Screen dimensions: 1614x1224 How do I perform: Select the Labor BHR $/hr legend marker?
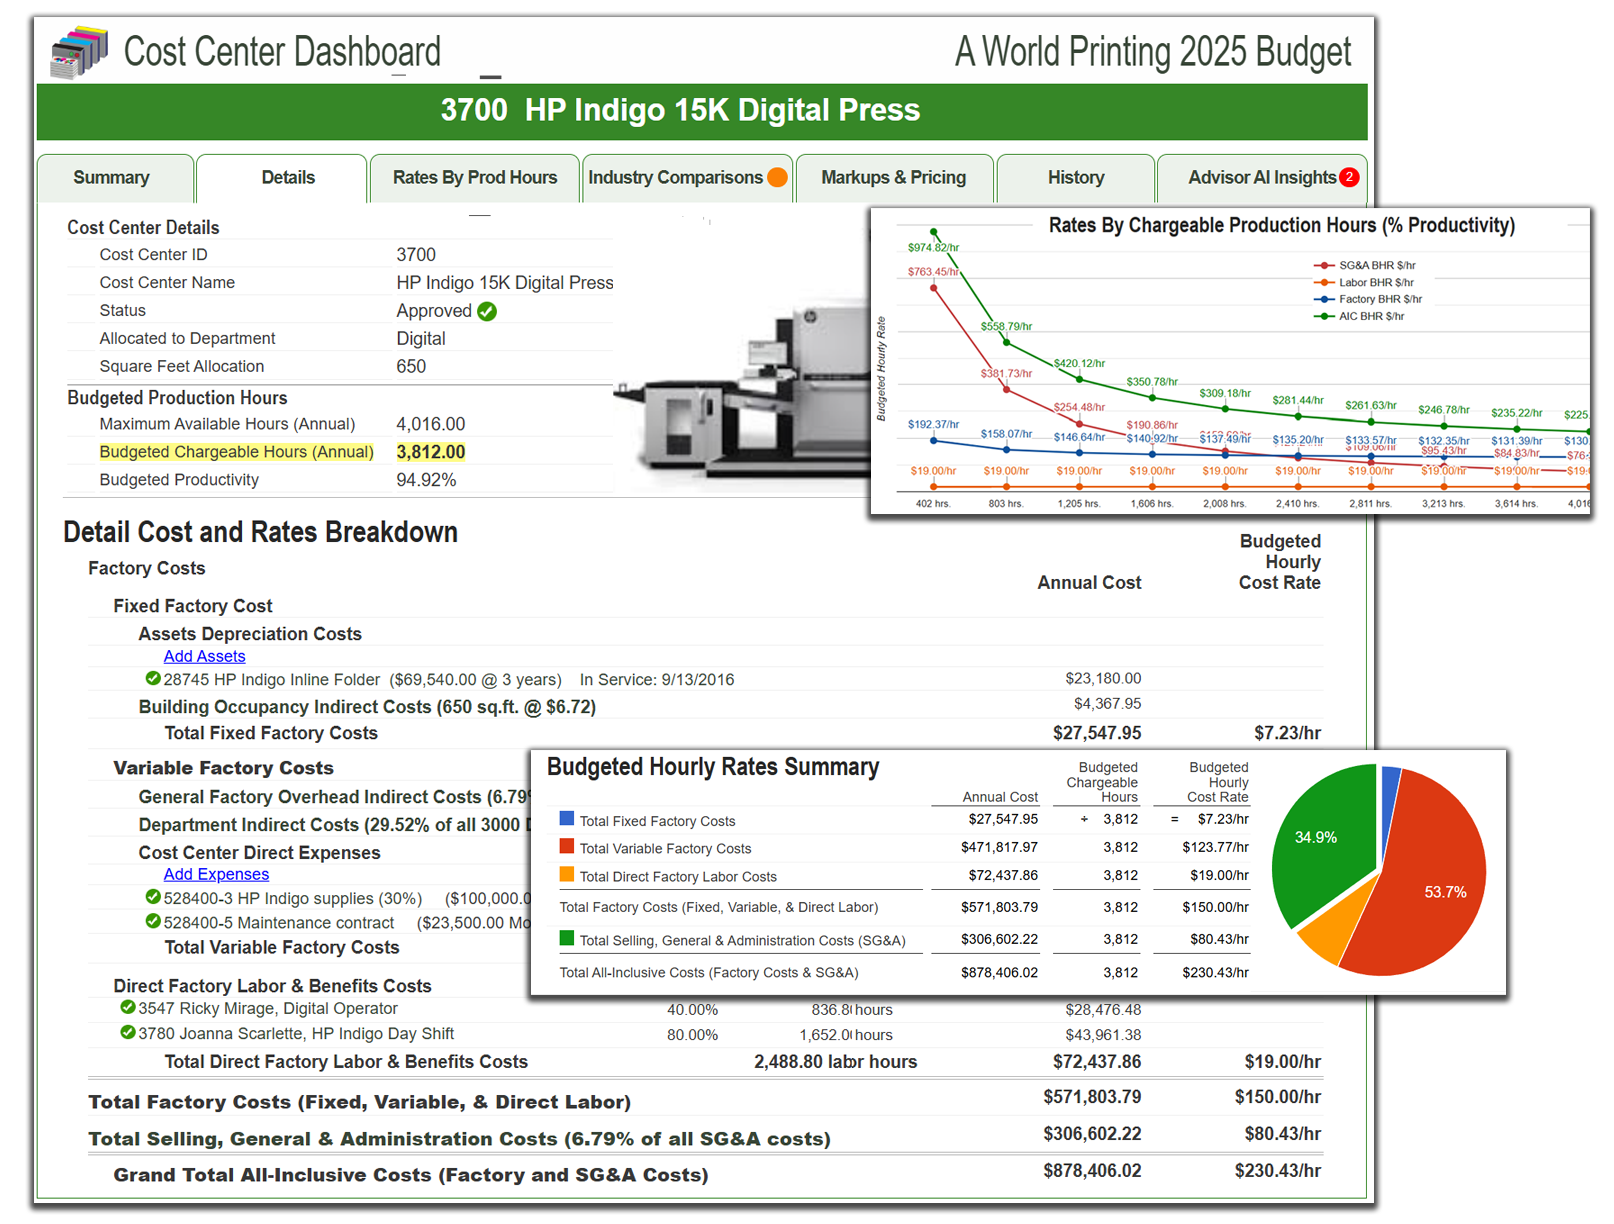[x=1322, y=282]
